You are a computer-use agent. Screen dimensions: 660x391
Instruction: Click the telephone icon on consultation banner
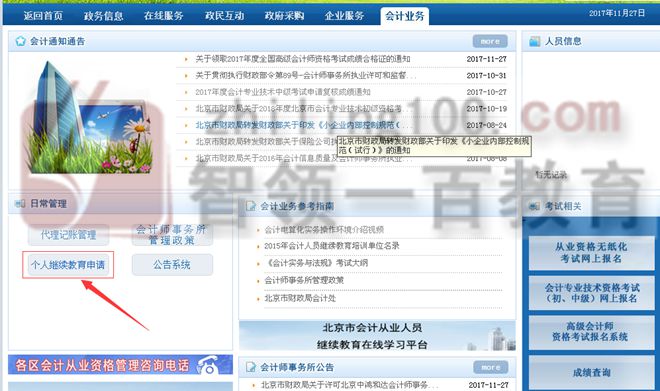[208, 365]
